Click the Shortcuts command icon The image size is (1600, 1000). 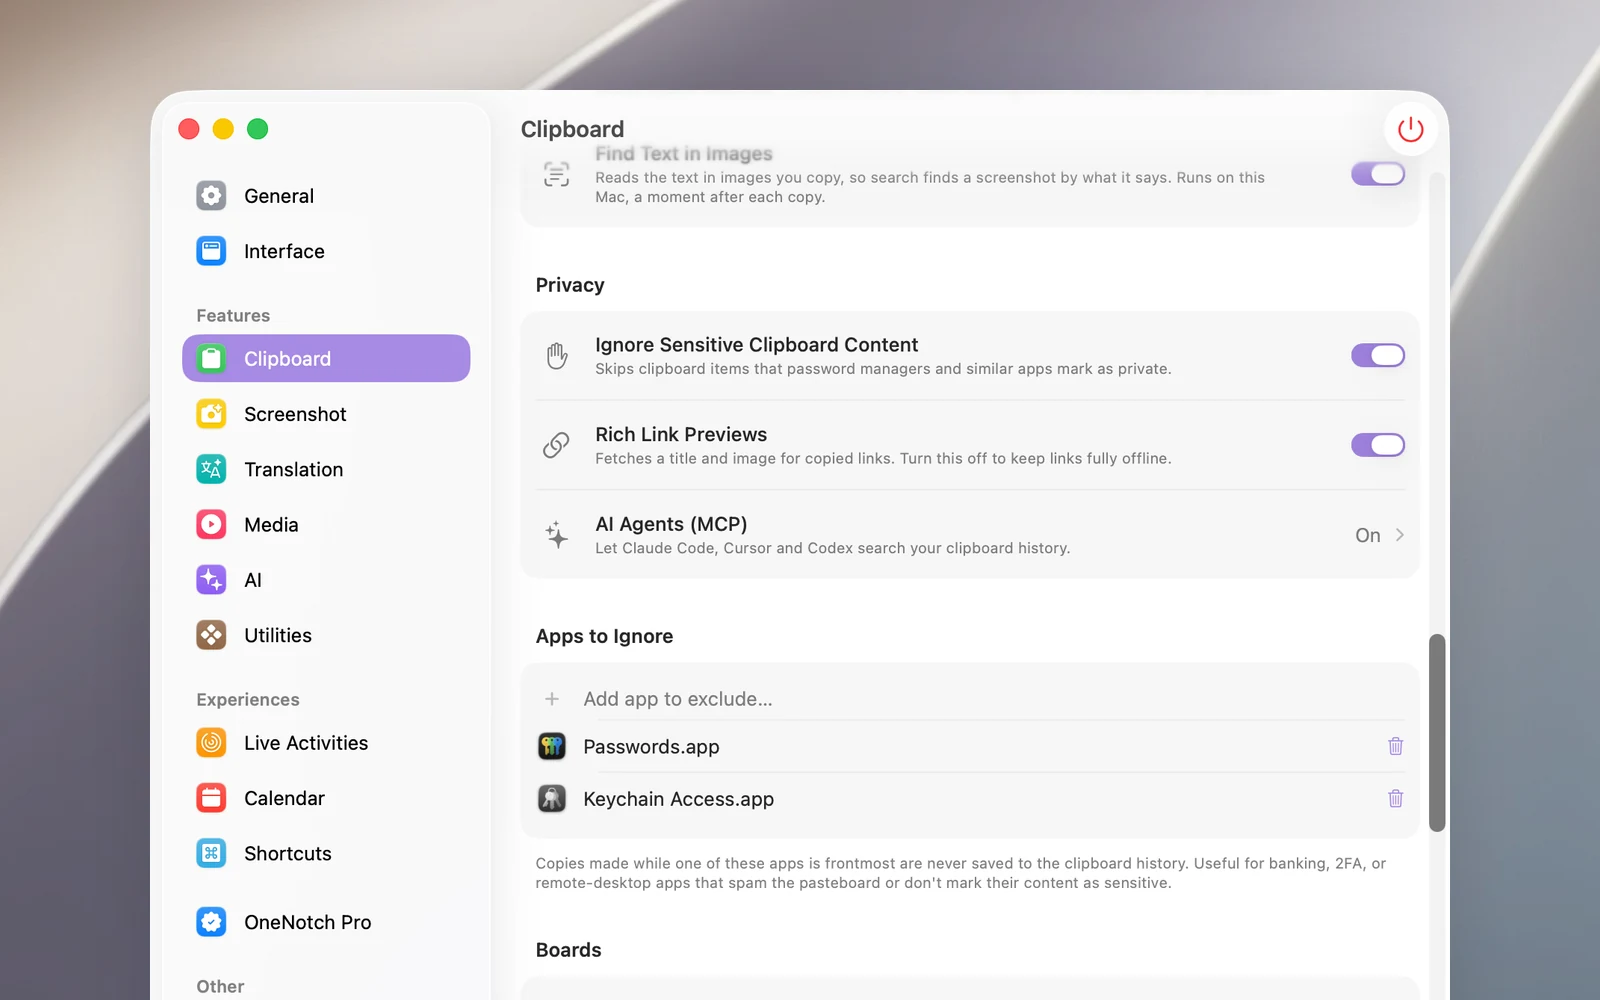click(x=211, y=853)
